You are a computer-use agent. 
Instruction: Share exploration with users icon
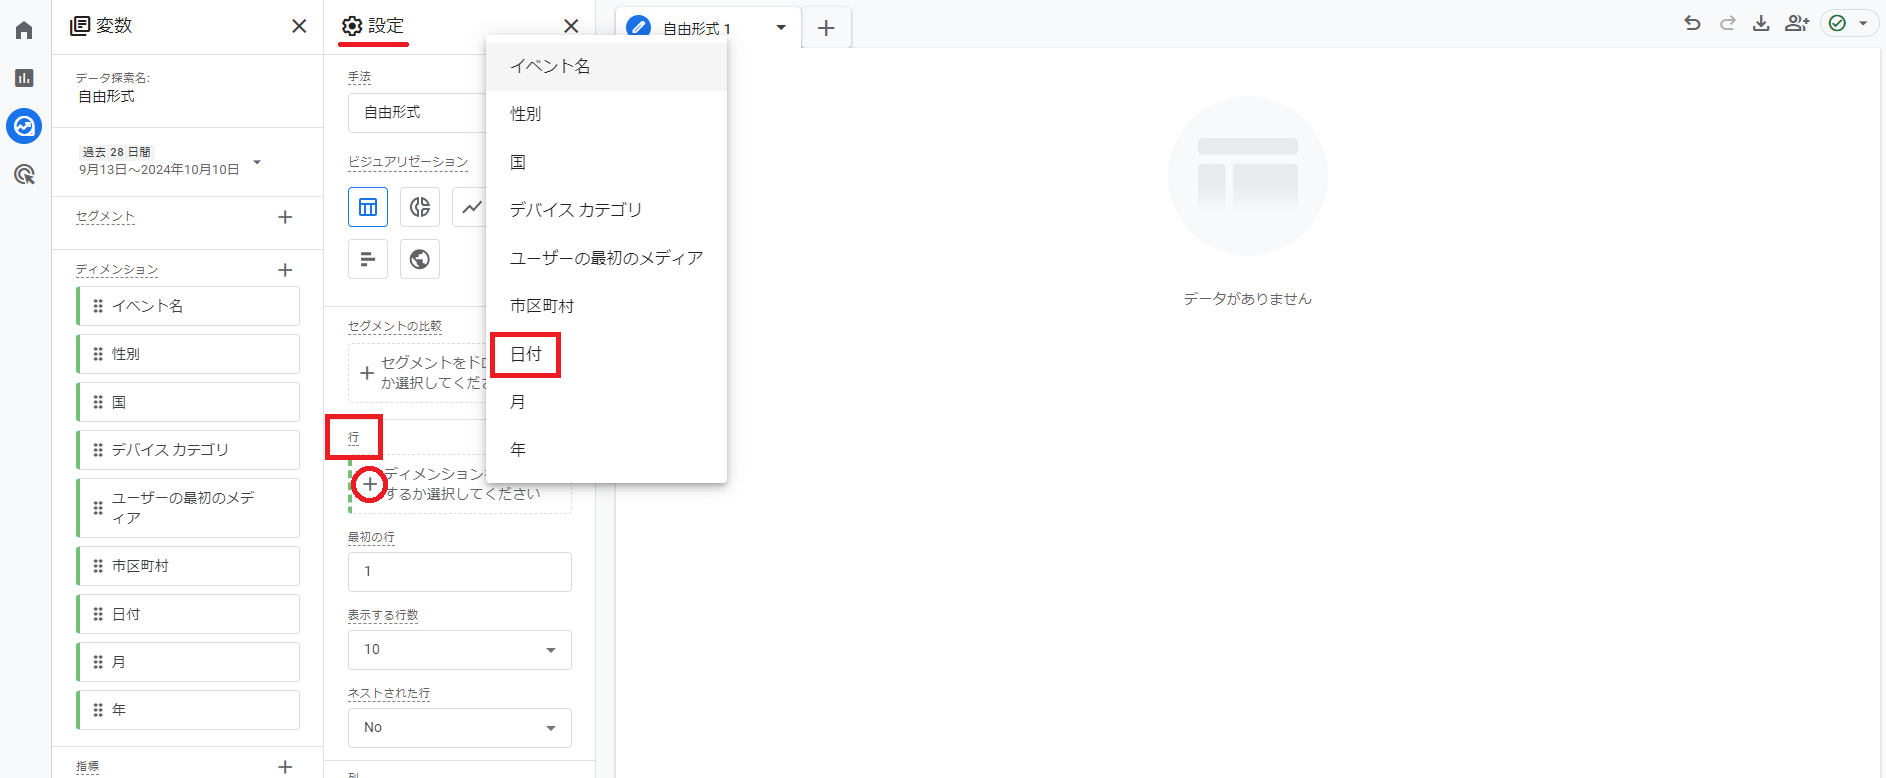click(x=1796, y=23)
